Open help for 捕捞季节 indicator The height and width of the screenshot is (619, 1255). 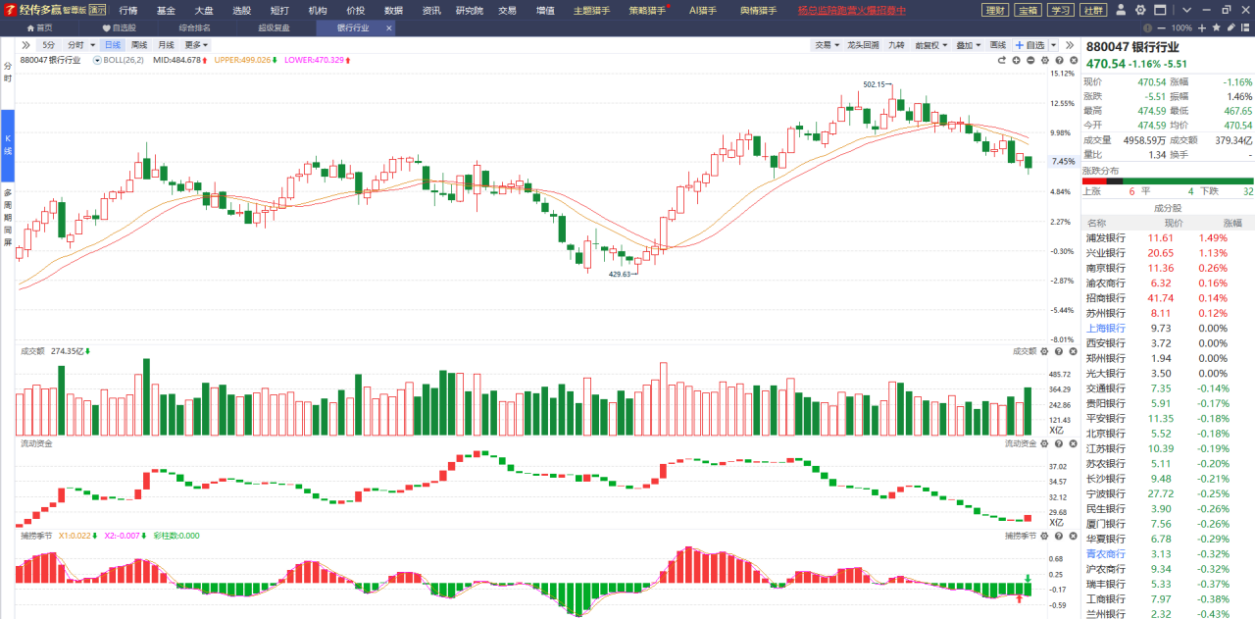point(1058,536)
